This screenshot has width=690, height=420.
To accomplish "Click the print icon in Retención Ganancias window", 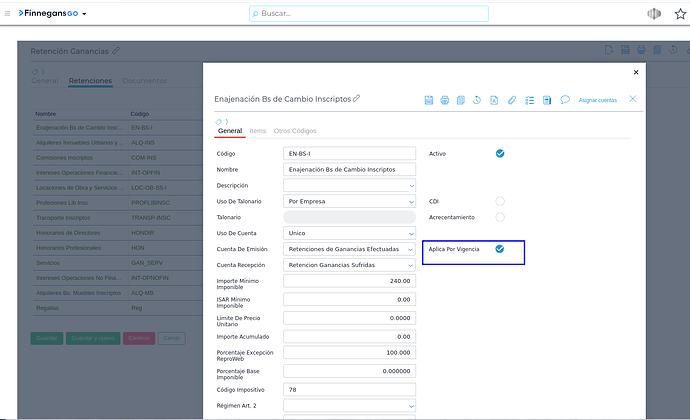I will (641, 50).
